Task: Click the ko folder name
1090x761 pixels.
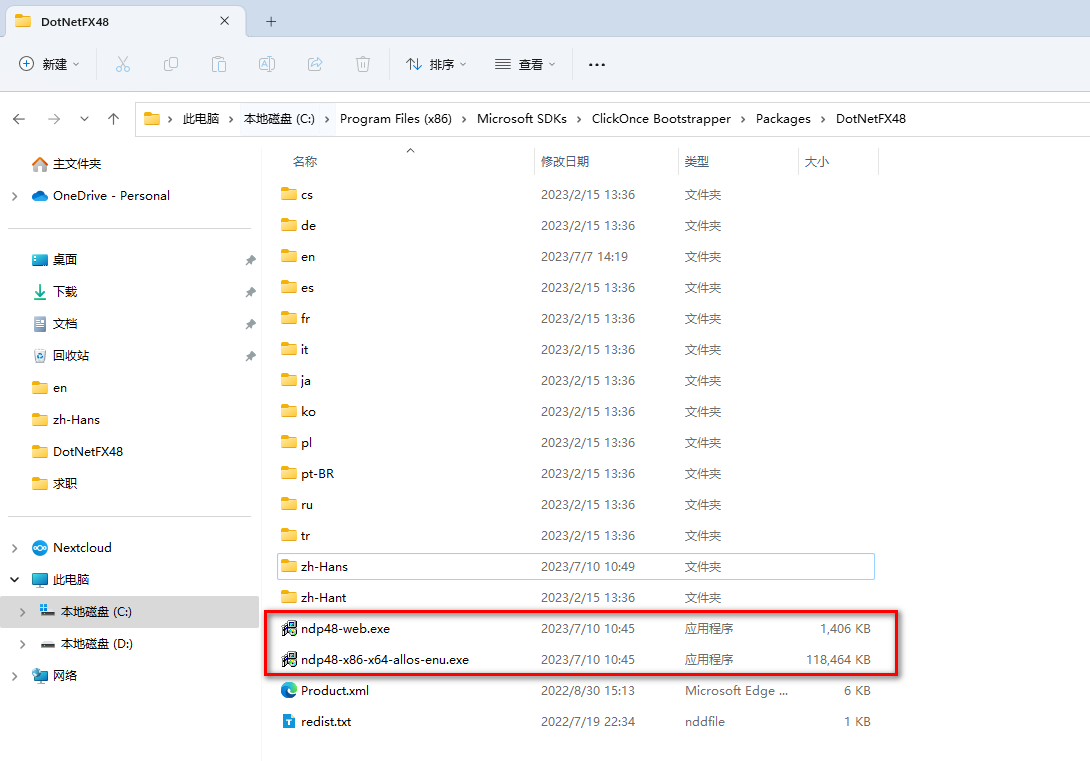Action: click(x=309, y=411)
